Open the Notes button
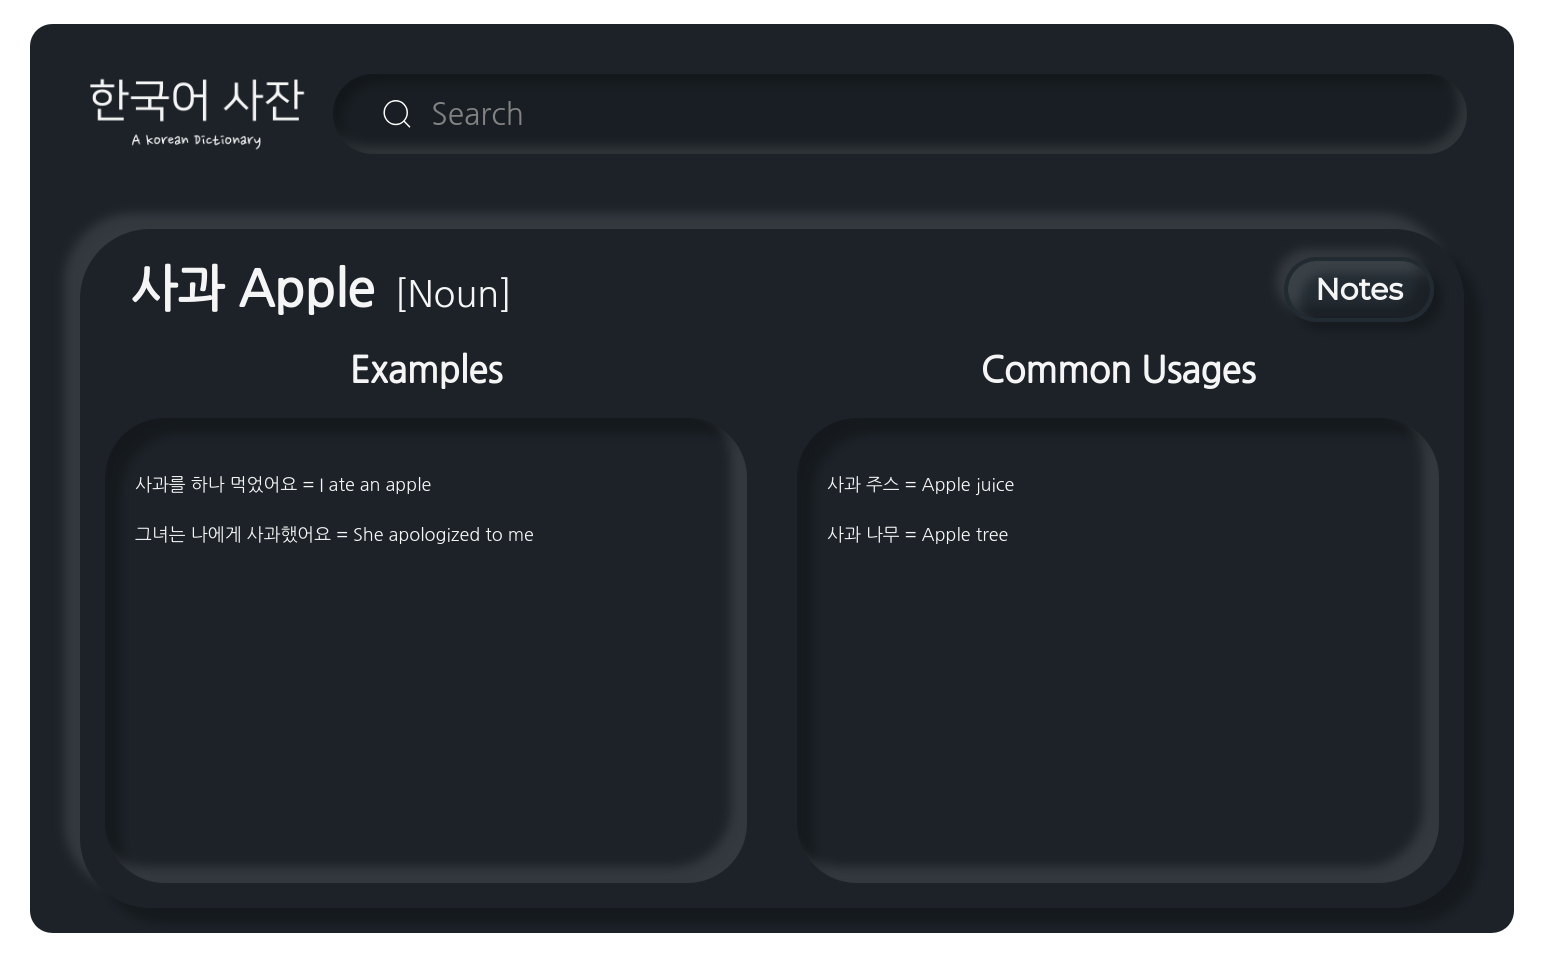Image resolution: width=1544 pixels, height=974 pixels. (x=1359, y=290)
